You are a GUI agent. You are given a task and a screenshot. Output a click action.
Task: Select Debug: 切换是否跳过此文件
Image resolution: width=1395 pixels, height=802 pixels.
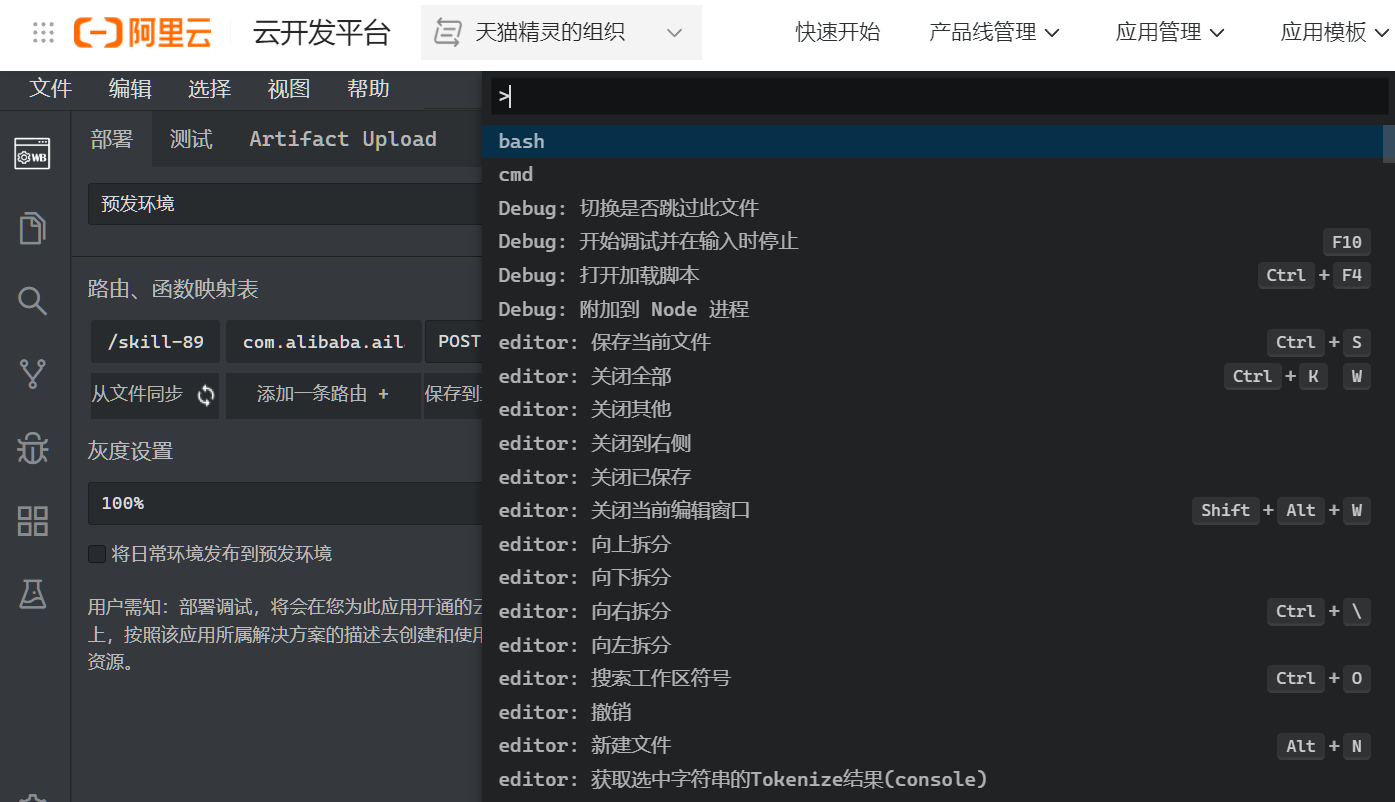(x=932, y=209)
